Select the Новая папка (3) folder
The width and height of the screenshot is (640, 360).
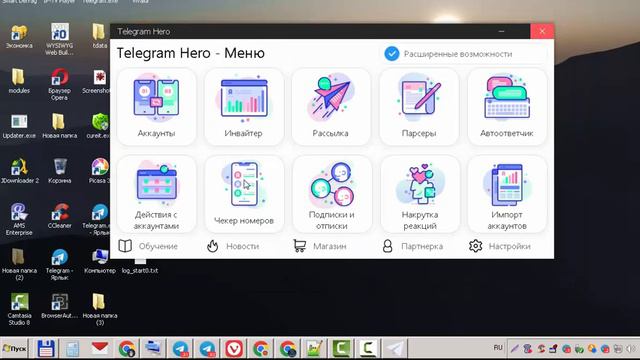[x=100, y=309]
